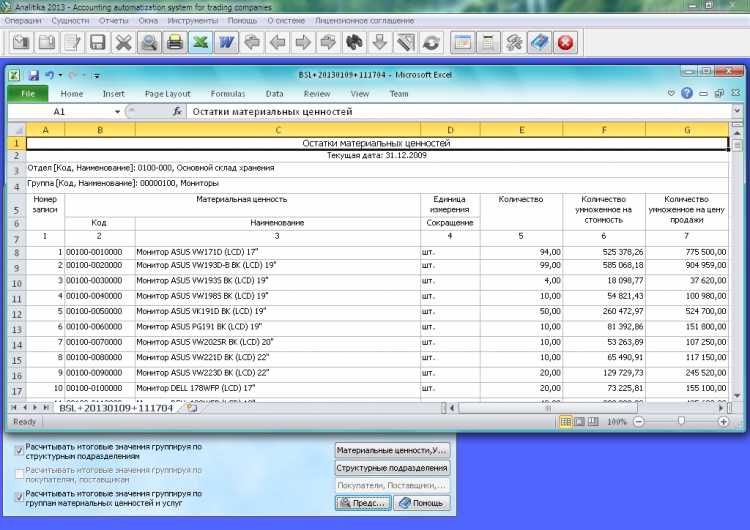This screenshot has height=530, width=750.
Task: Click the Помощь help button
Action: 421,504
